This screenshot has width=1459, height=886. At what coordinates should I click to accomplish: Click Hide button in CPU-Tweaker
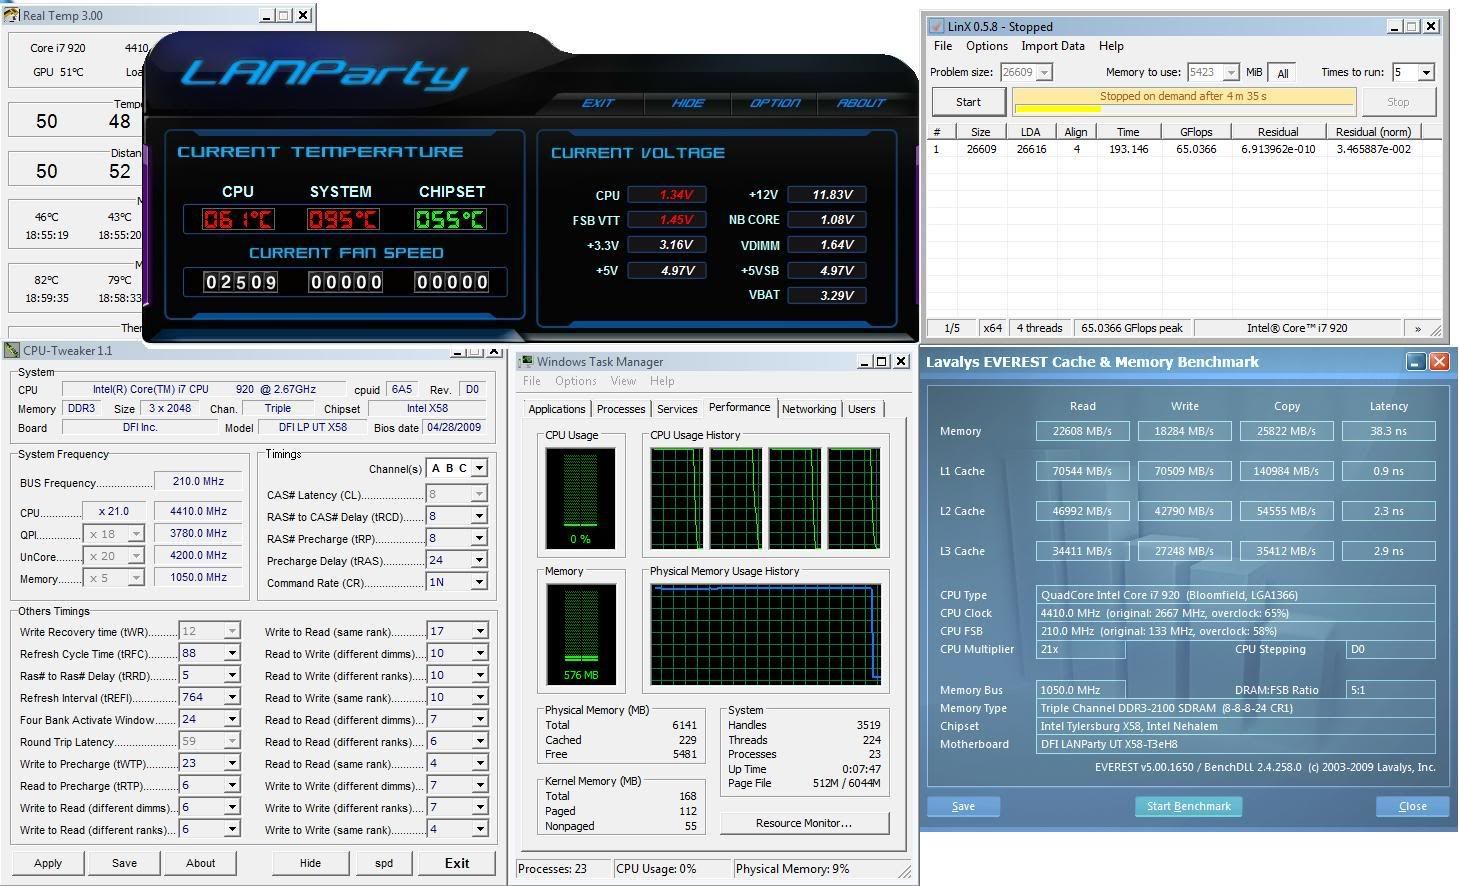310,863
